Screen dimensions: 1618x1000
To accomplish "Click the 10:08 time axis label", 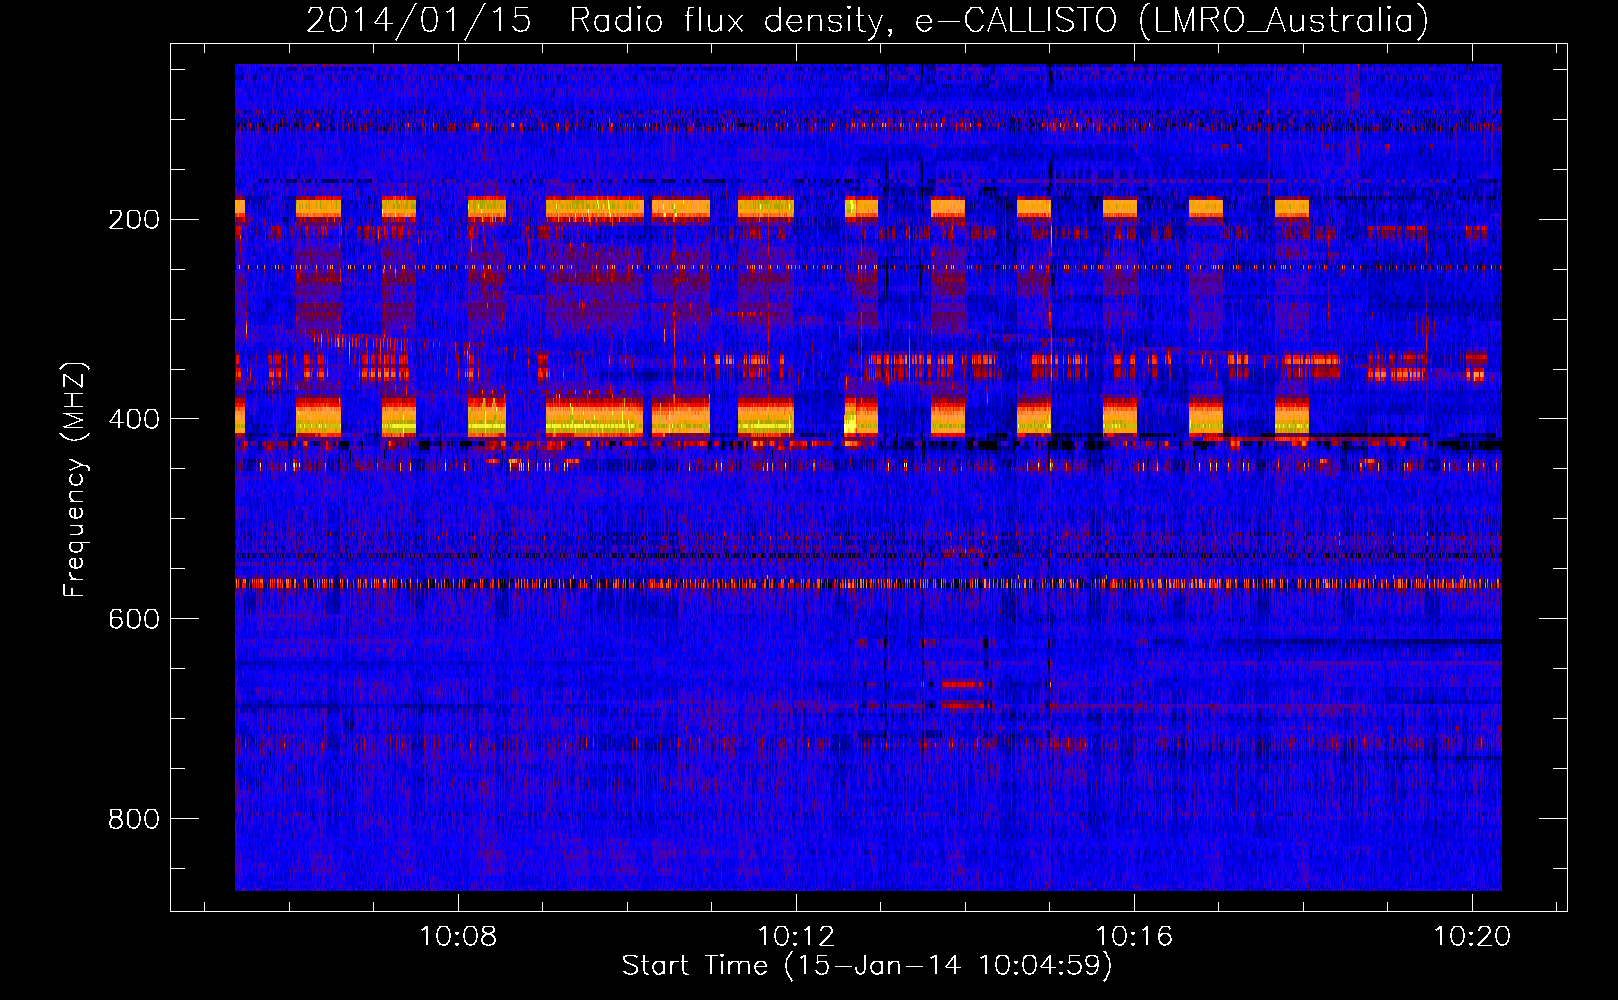I will 458,937.
